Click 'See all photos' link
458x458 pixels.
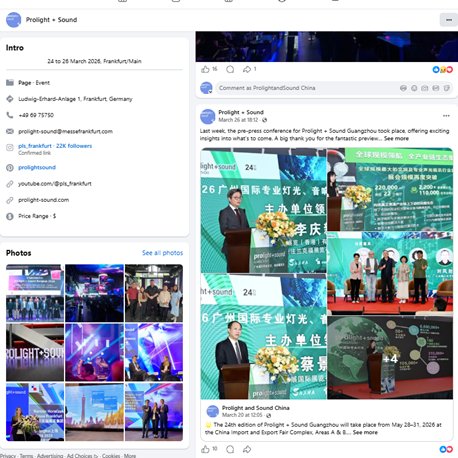[162, 253]
